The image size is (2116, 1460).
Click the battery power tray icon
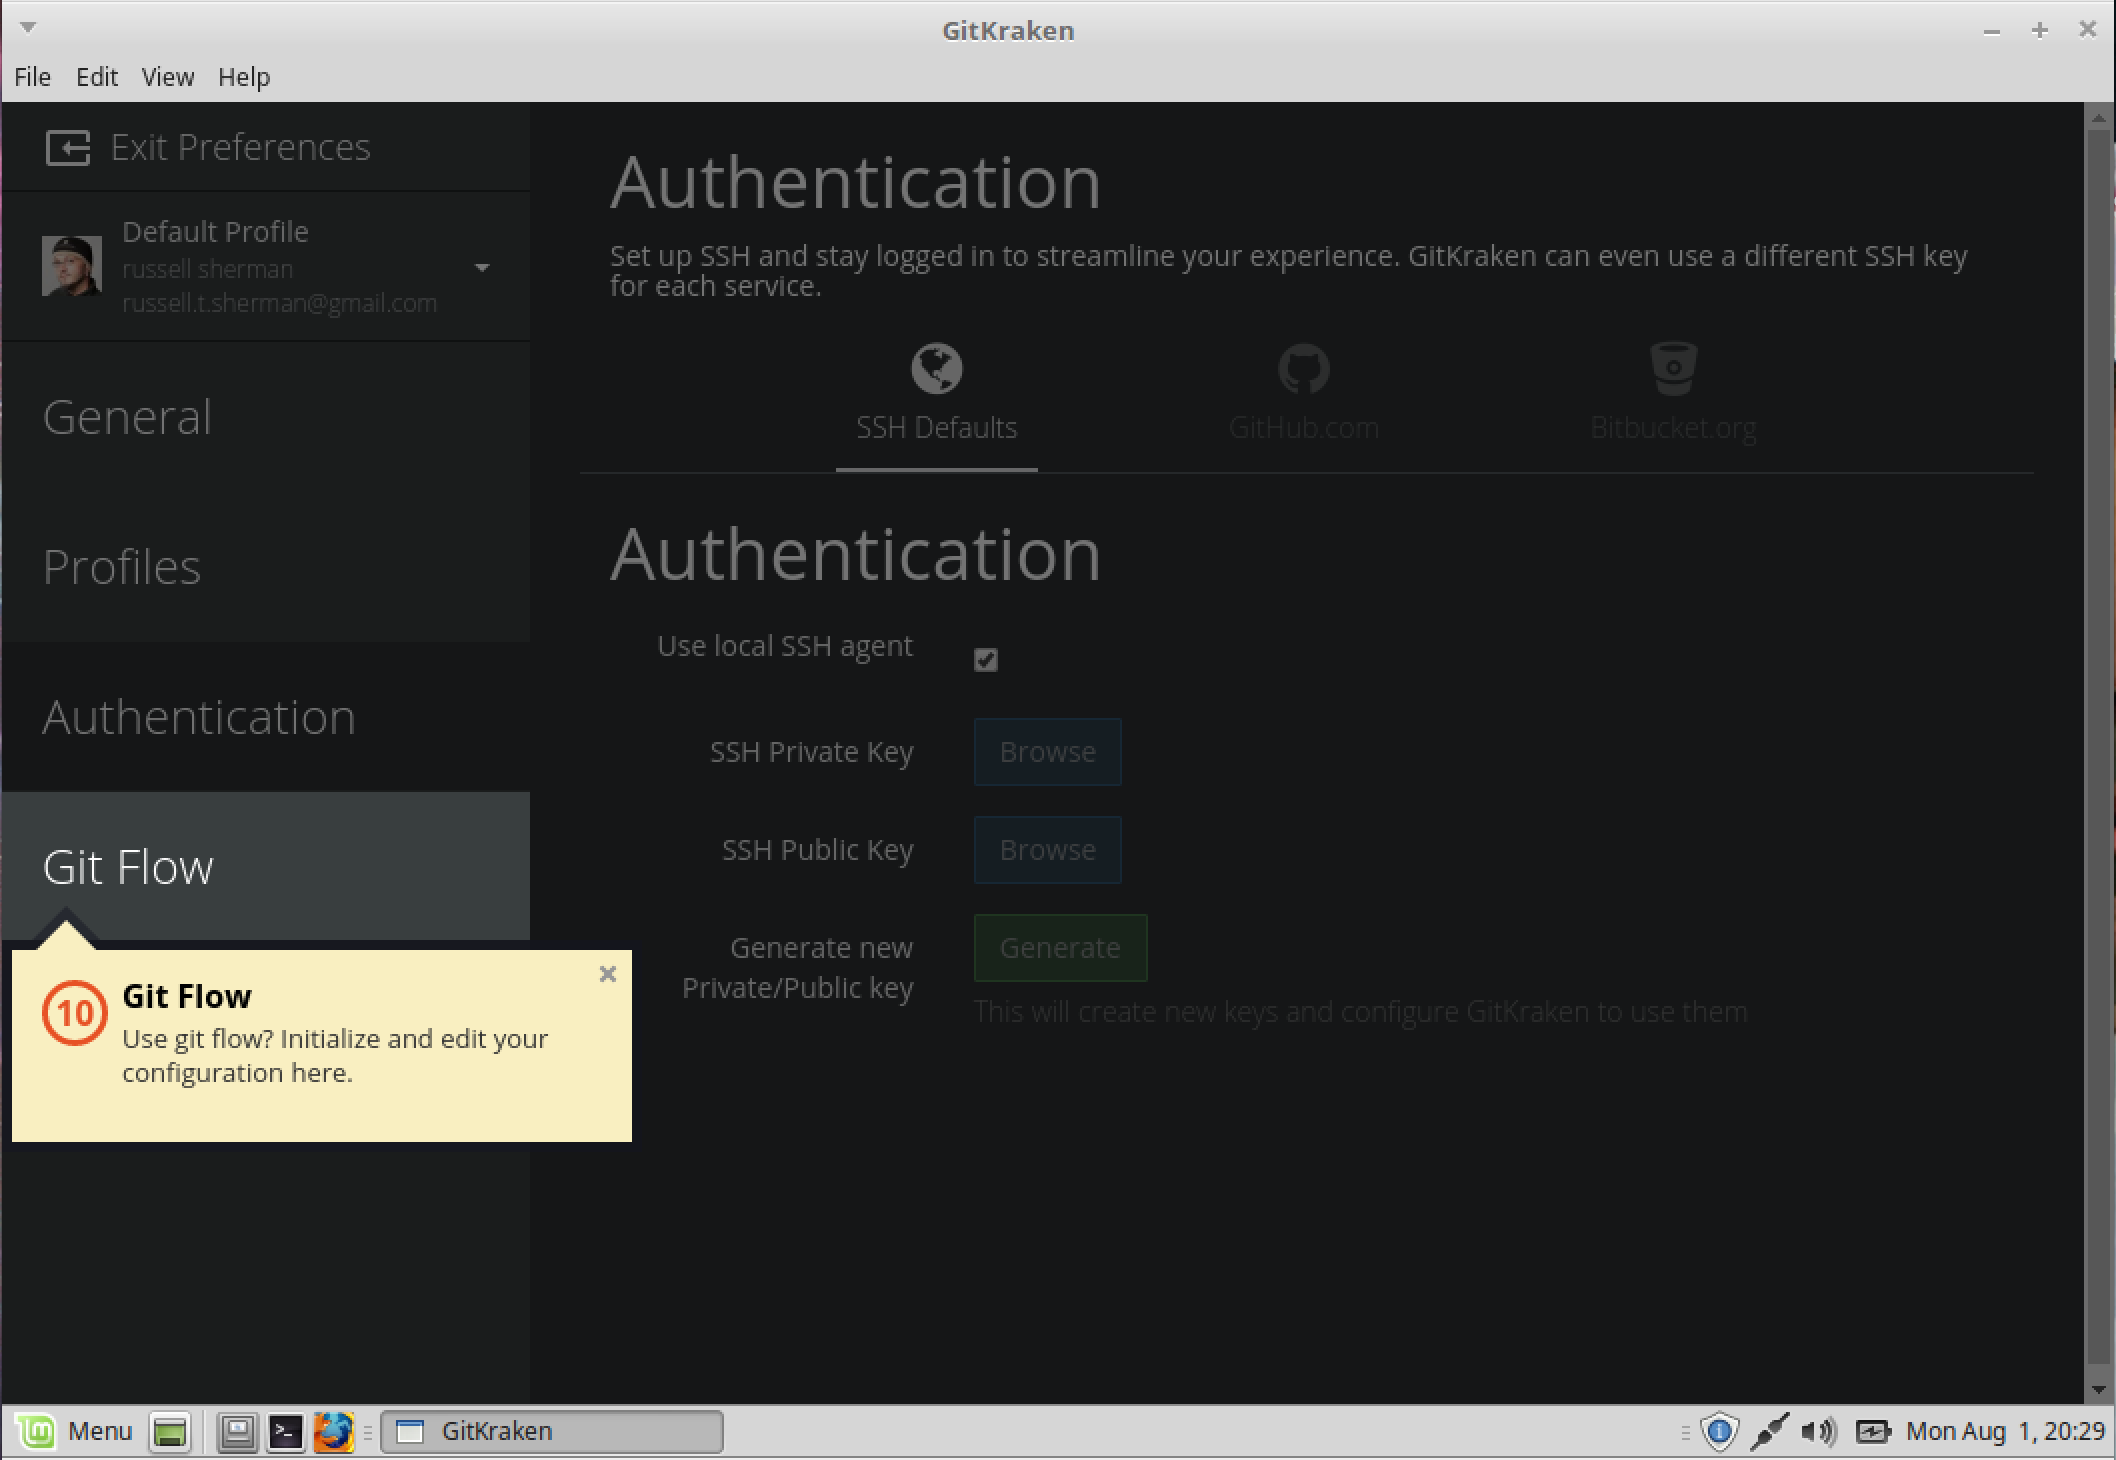[x=1873, y=1432]
